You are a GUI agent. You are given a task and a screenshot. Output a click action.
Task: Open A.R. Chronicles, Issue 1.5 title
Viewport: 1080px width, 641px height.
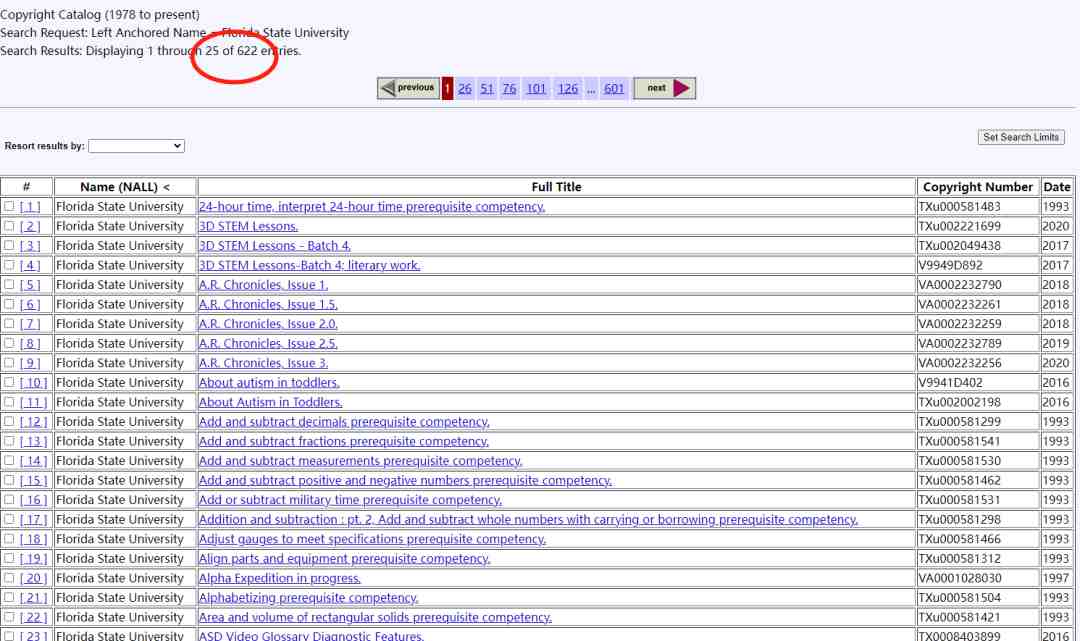click(268, 304)
